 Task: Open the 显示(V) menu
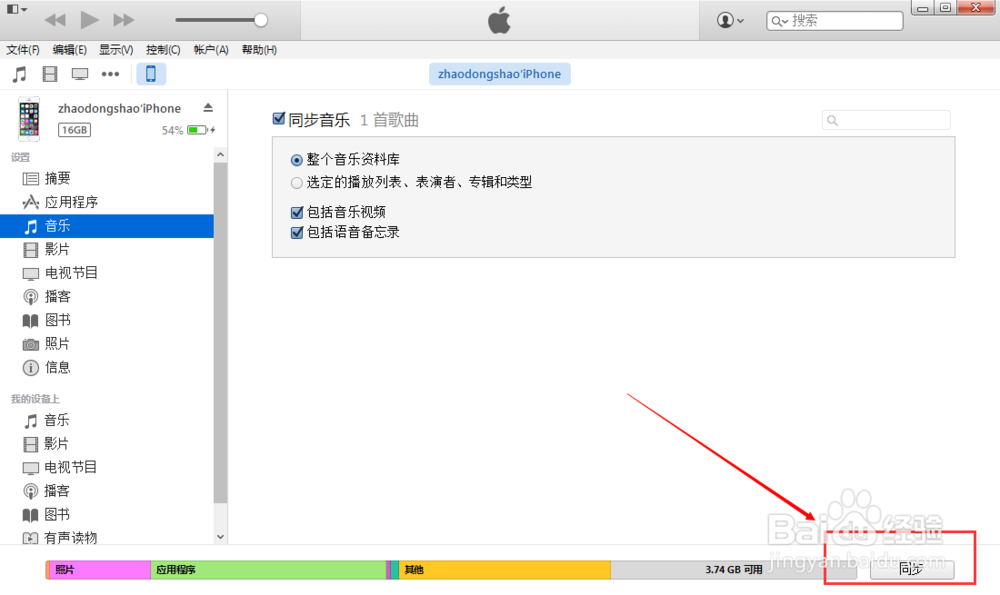[x=115, y=50]
